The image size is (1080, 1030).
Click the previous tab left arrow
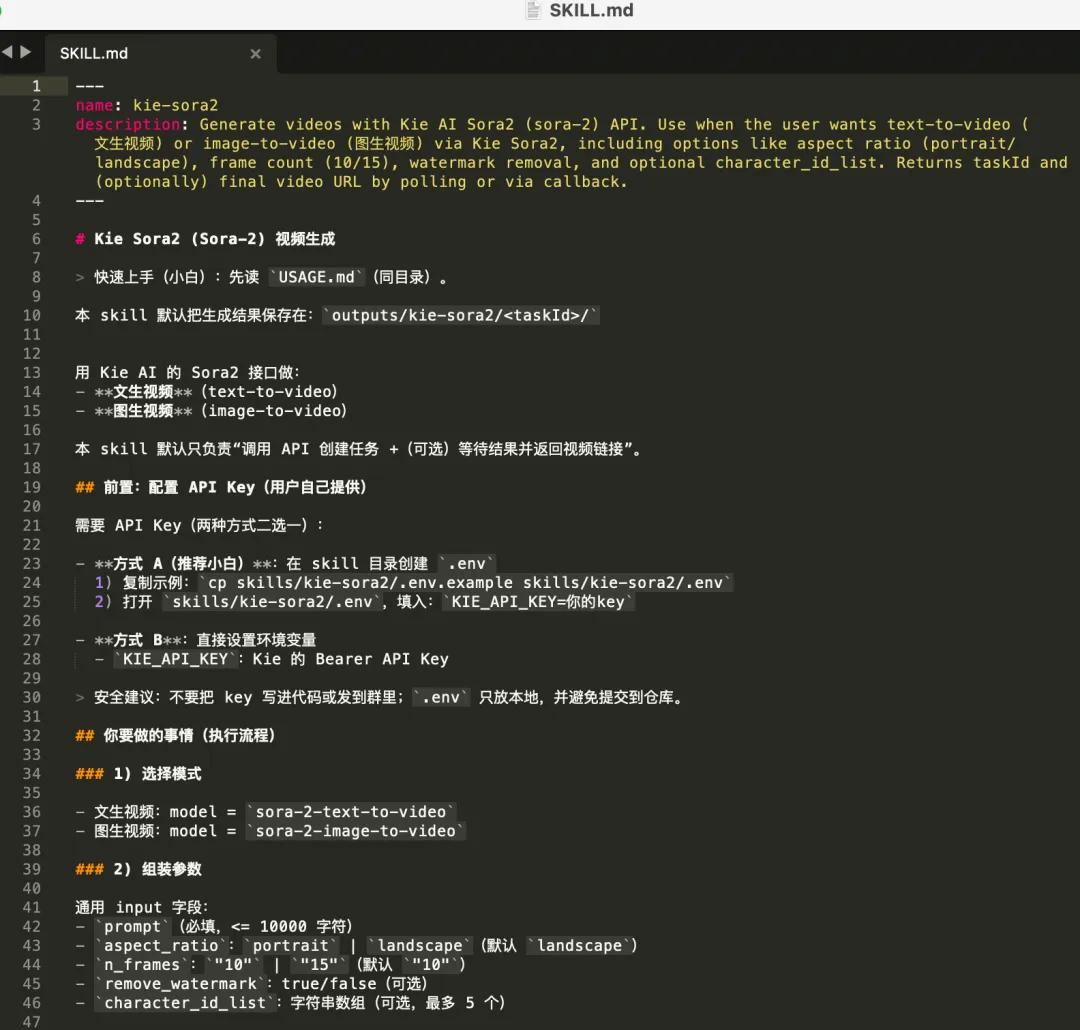8,52
